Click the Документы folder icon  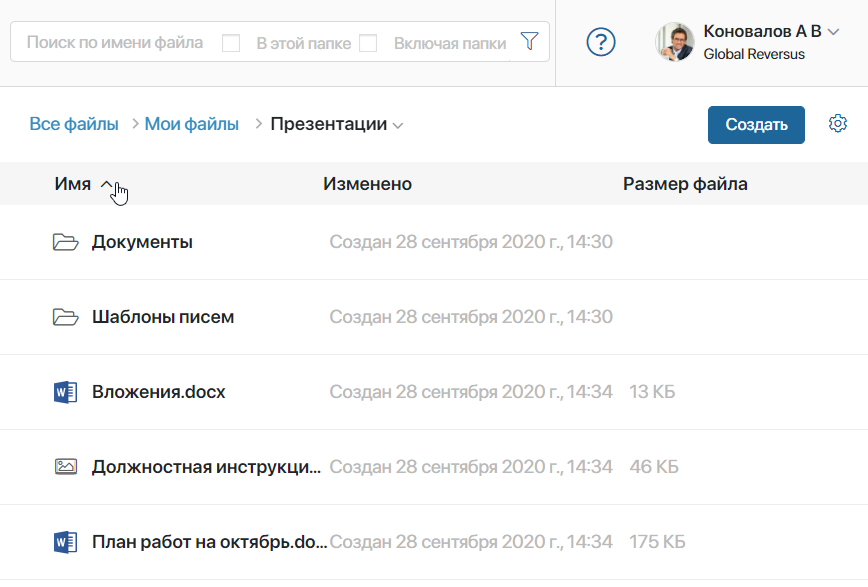point(65,242)
